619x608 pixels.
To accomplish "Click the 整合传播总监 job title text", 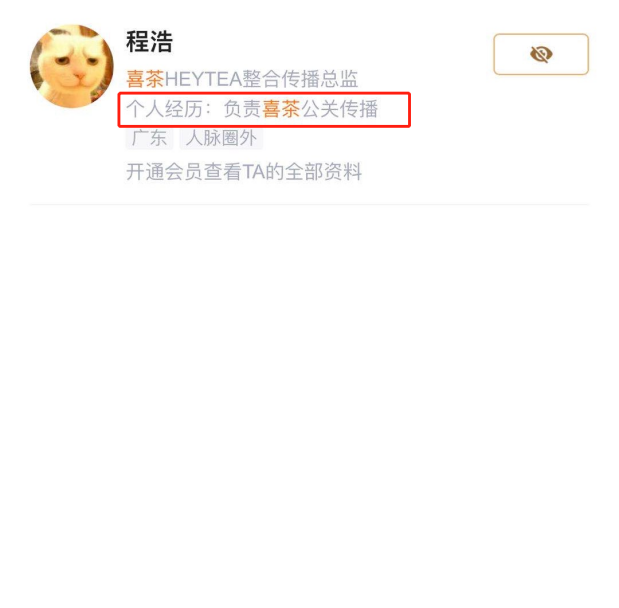I will pyautogui.click(x=300, y=79).
